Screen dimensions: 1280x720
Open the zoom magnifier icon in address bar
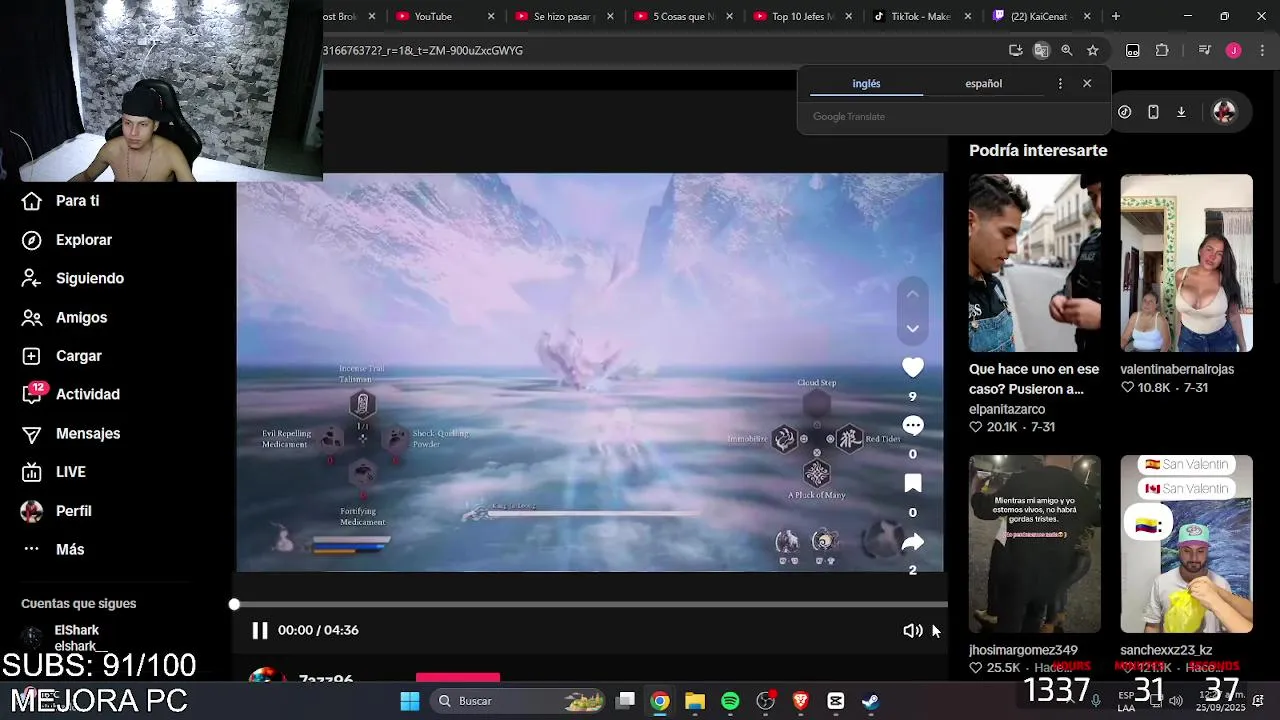(1067, 50)
